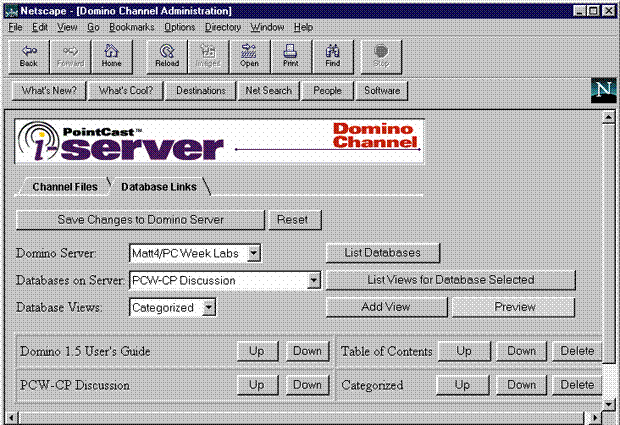The image size is (620, 425).
Task: Open the Go menu
Action: pyautogui.click(x=93, y=27)
